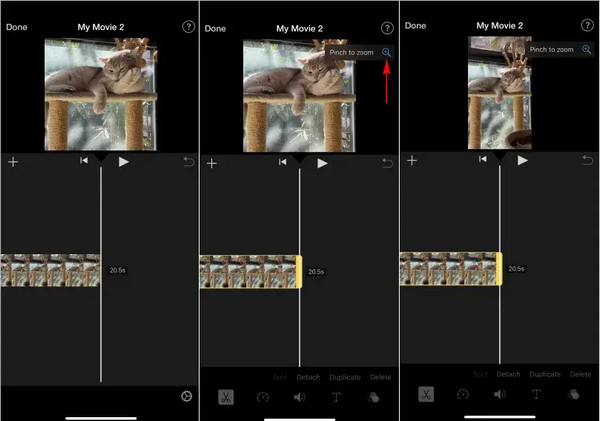
Task: Open the volume tool in middle screen
Action: click(299, 397)
